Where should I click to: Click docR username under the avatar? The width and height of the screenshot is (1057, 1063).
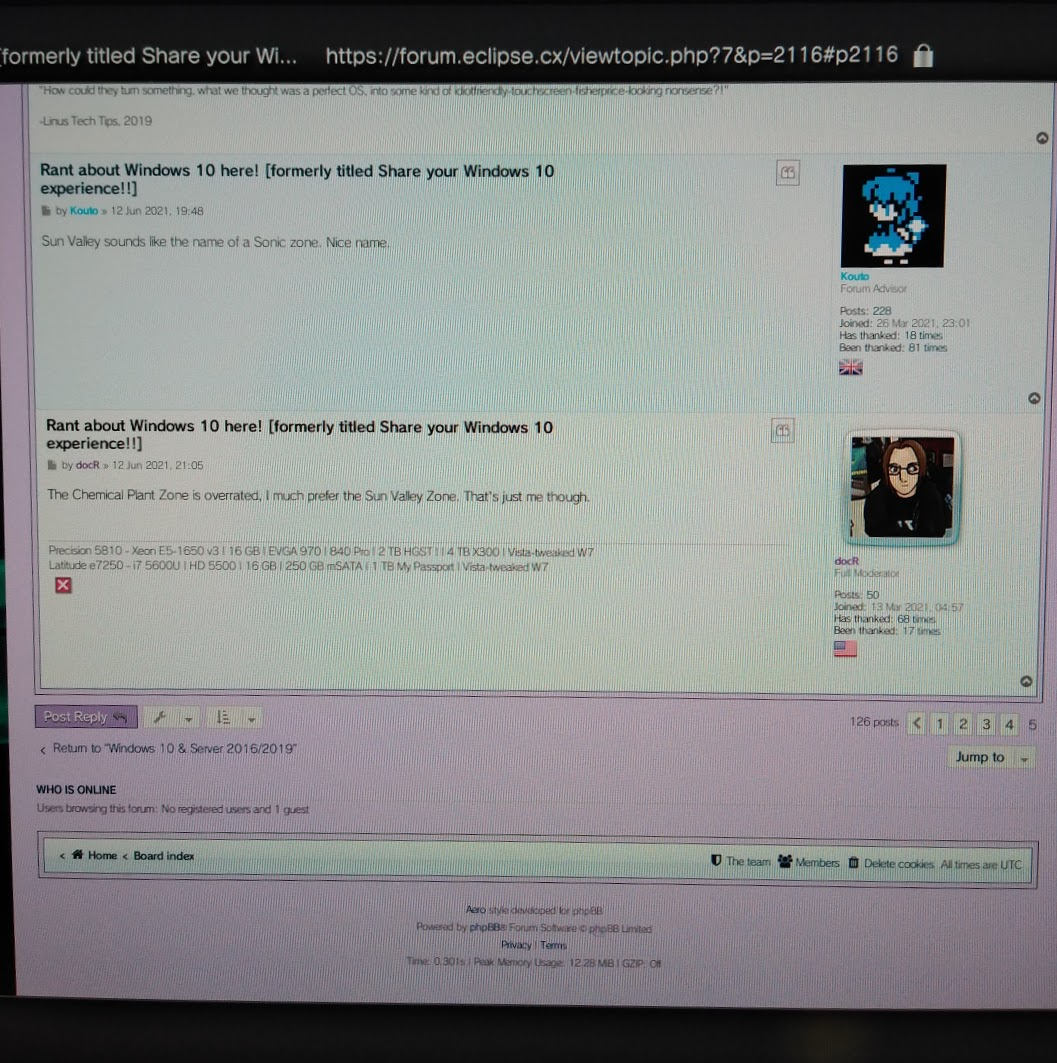847,561
